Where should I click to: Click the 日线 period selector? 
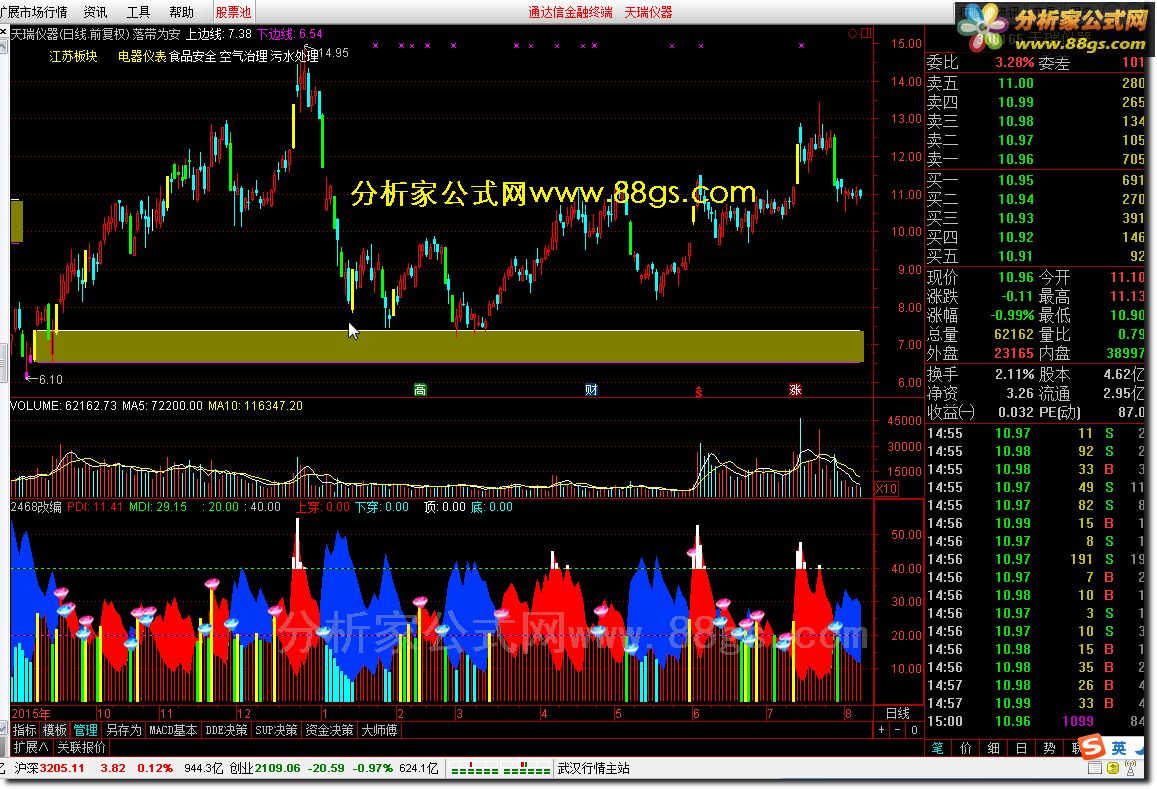pyautogui.click(x=897, y=713)
